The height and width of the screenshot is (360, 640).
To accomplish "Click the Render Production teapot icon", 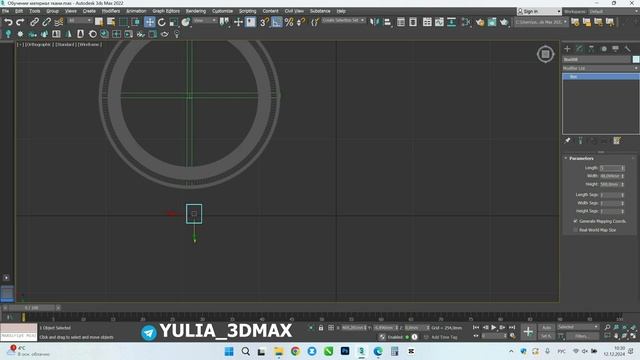I will click(x=504, y=22).
